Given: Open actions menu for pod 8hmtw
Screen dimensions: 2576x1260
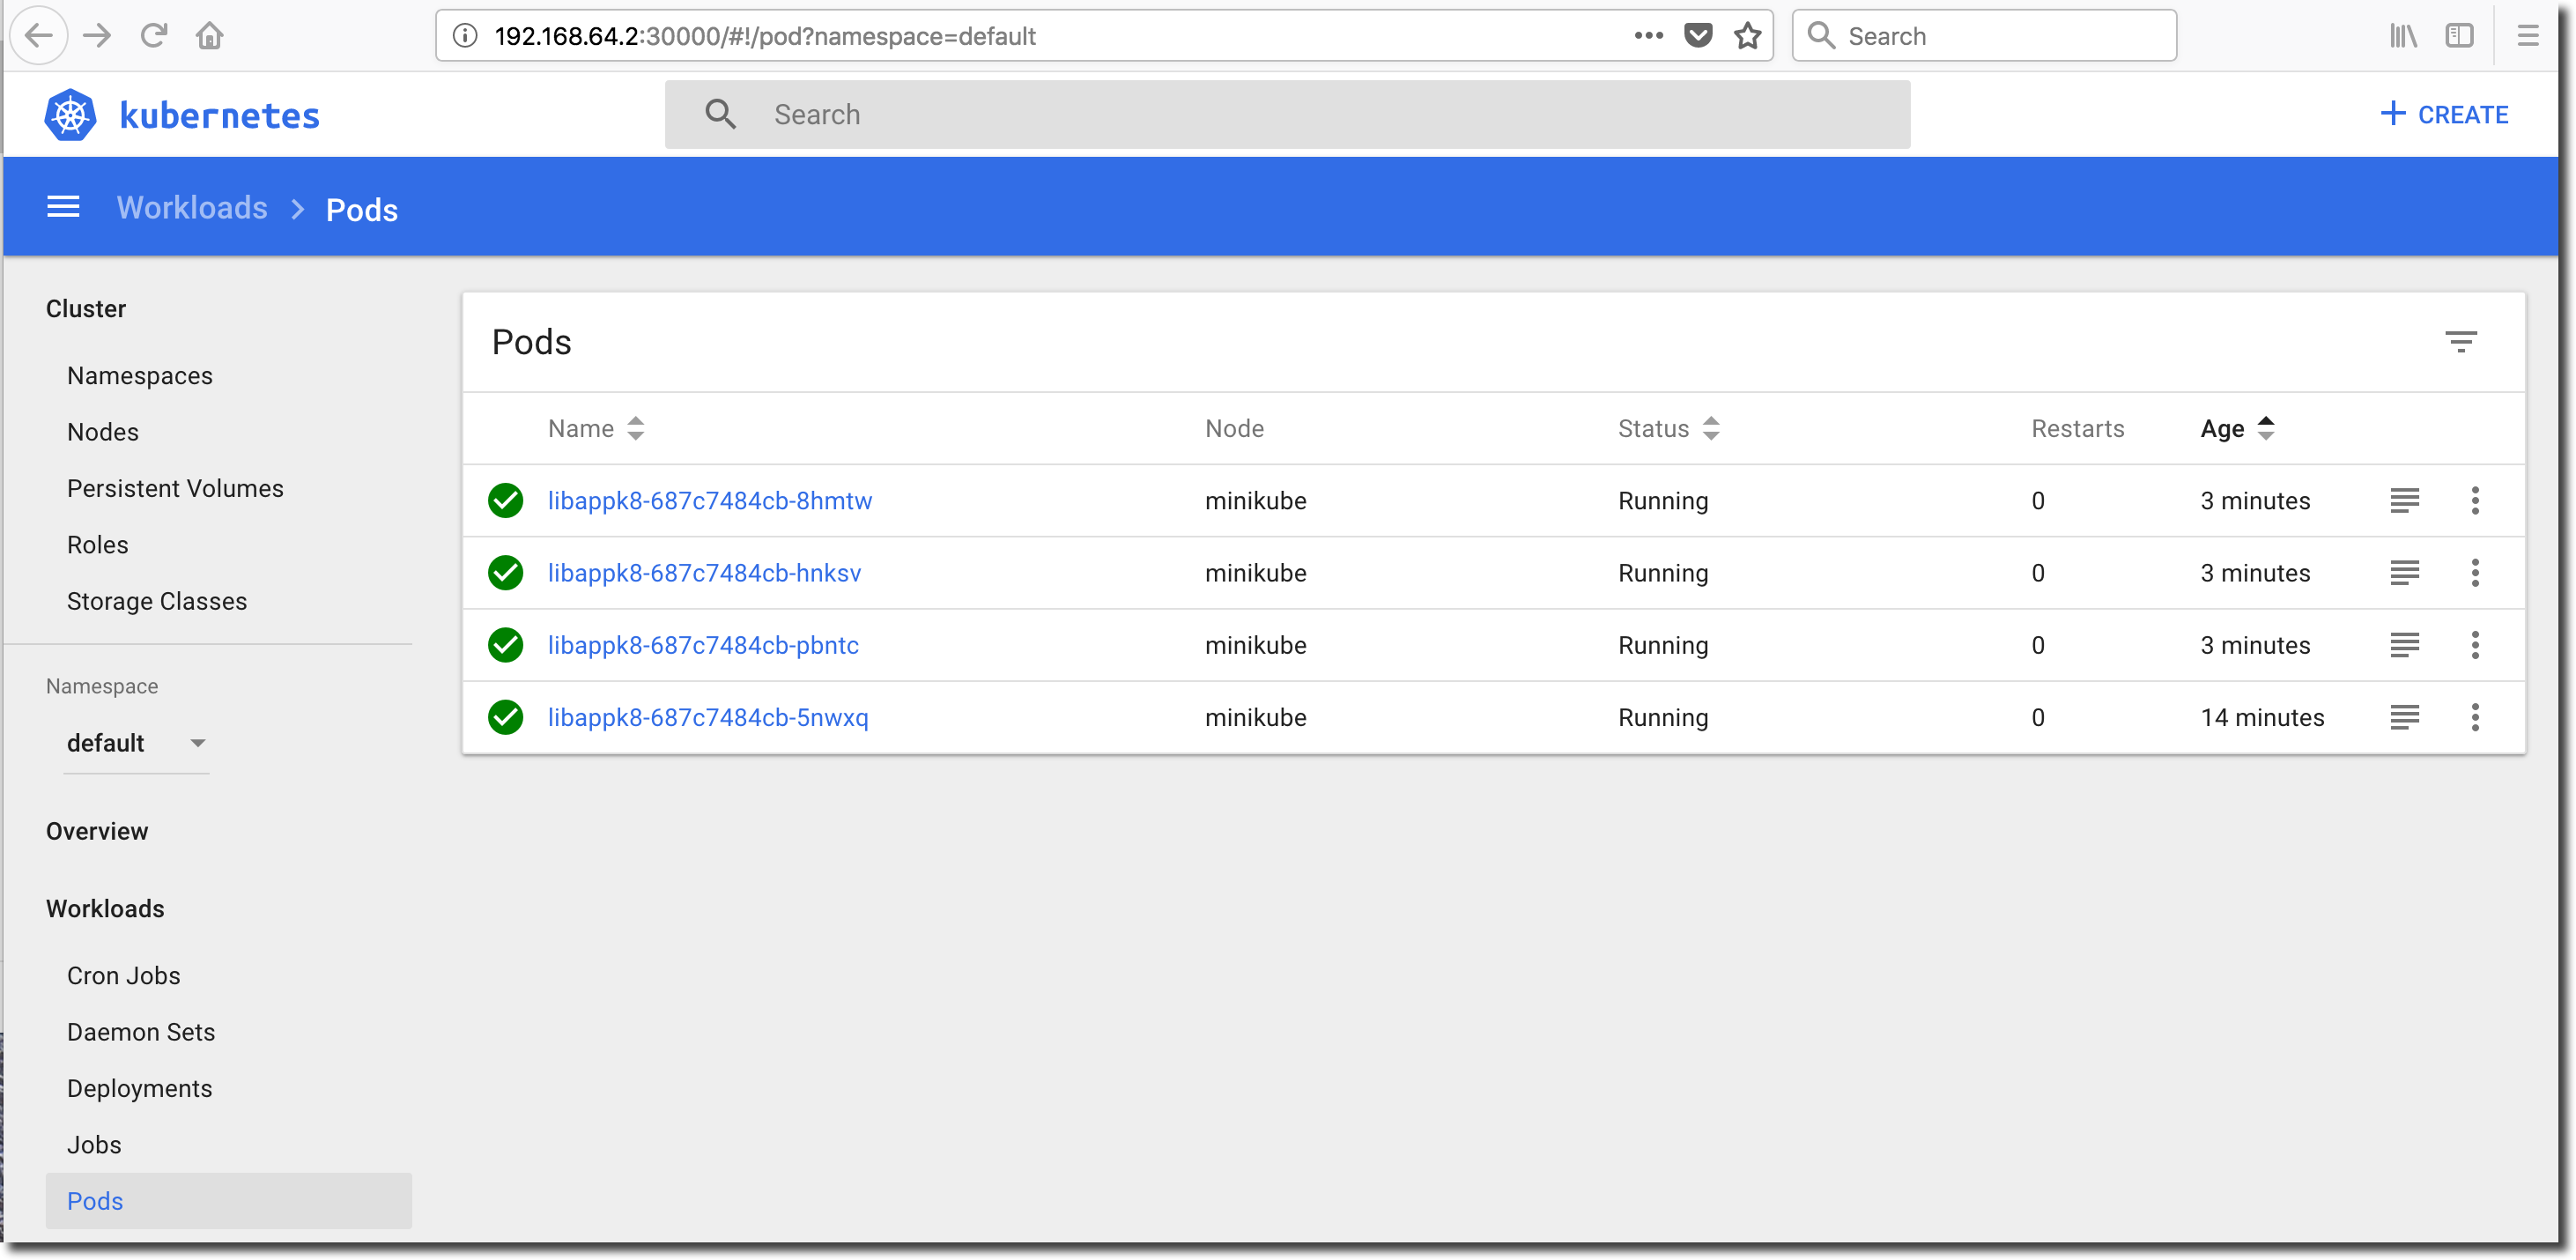Looking at the screenshot, I should coord(2474,500).
